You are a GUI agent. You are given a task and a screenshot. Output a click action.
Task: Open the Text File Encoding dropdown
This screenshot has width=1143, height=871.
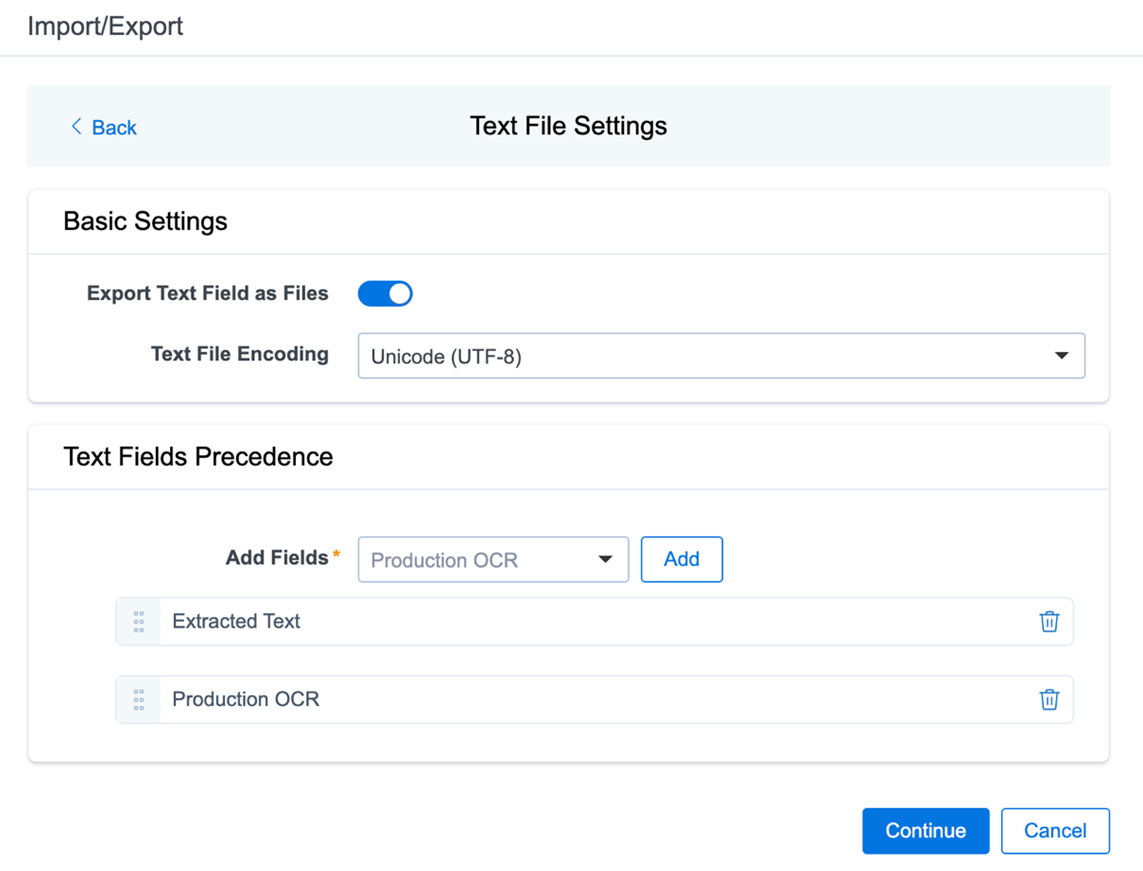click(721, 356)
